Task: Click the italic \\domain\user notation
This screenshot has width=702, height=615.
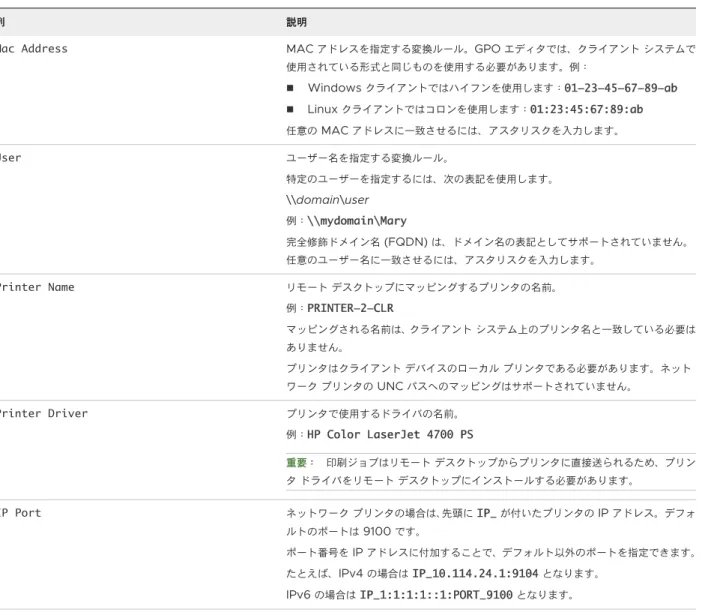Action: click(x=328, y=200)
